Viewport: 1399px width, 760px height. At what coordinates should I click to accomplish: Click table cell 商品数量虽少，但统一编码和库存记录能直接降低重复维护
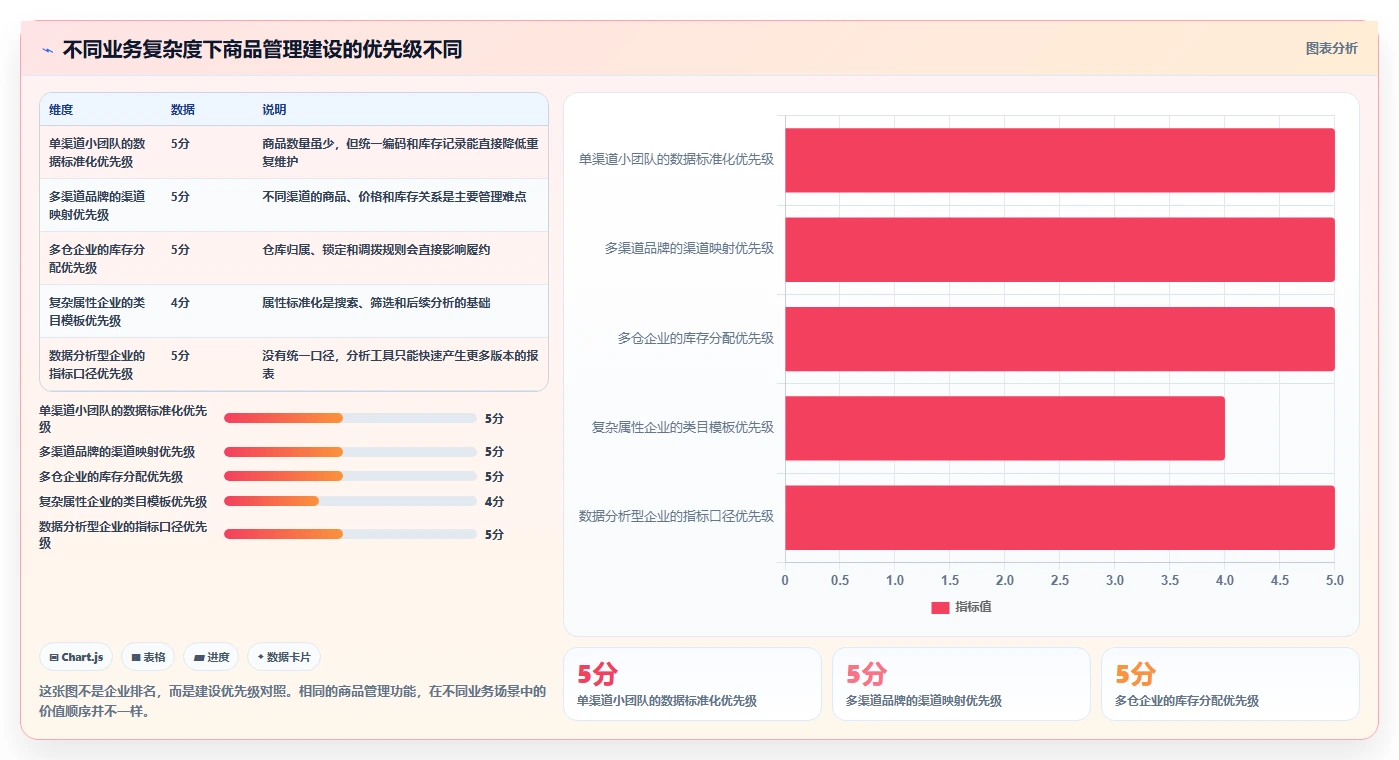pyautogui.click(x=400, y=152)
